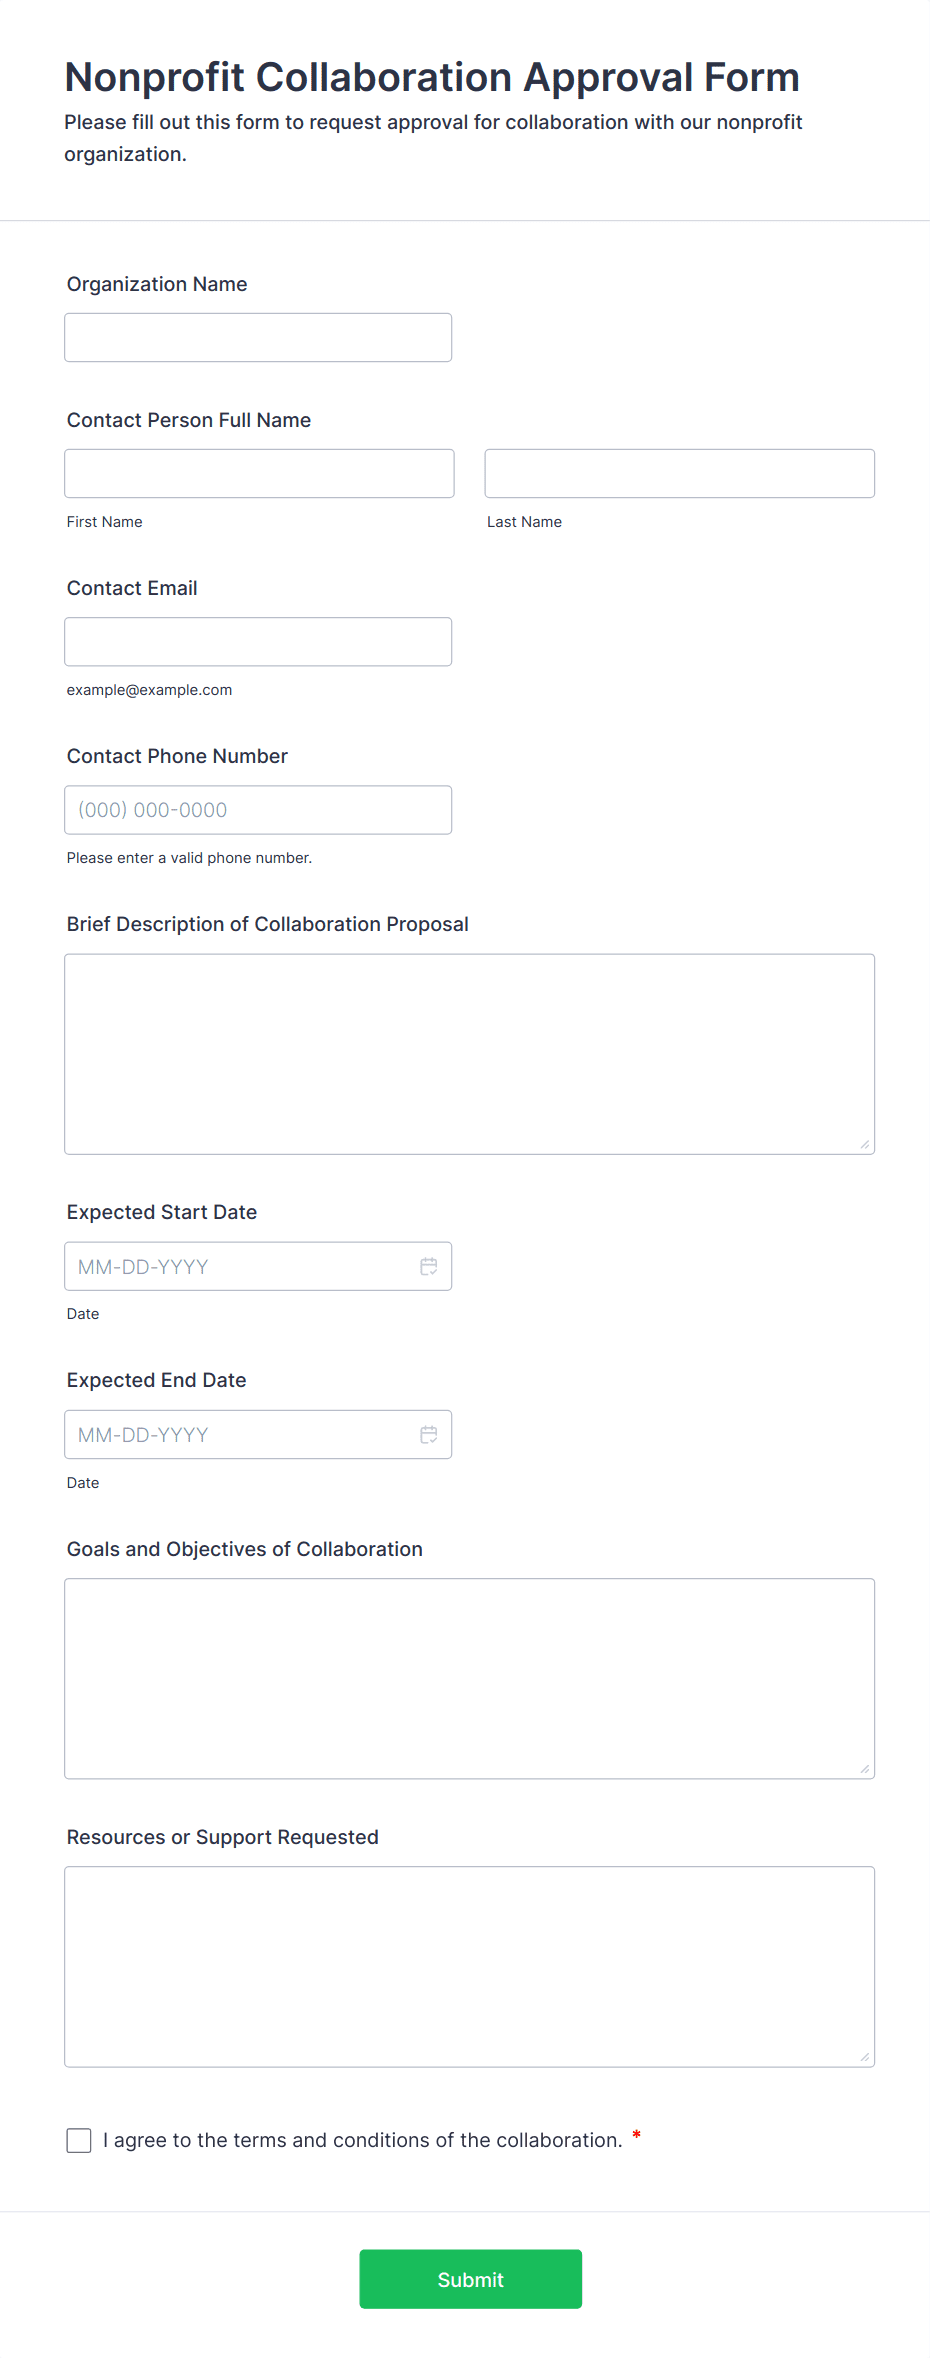The image size is (930, 2358).
Task: Click inside the Resources or Support Requested textarea
Action: [x=469, y=1966]
